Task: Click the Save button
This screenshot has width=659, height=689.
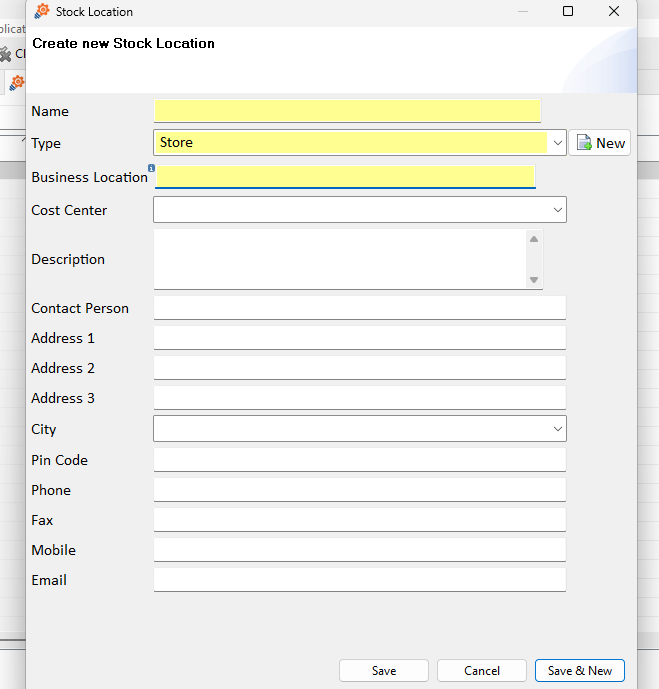Action: [384, 671]
